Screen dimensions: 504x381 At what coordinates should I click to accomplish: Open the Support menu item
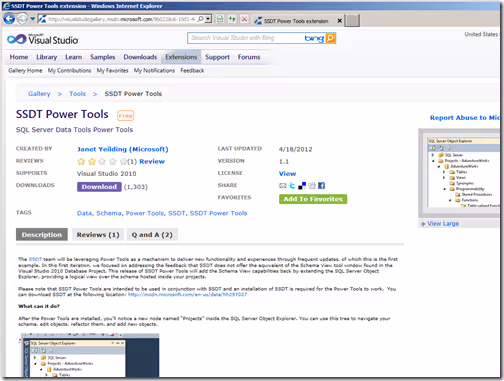[217, 57]
